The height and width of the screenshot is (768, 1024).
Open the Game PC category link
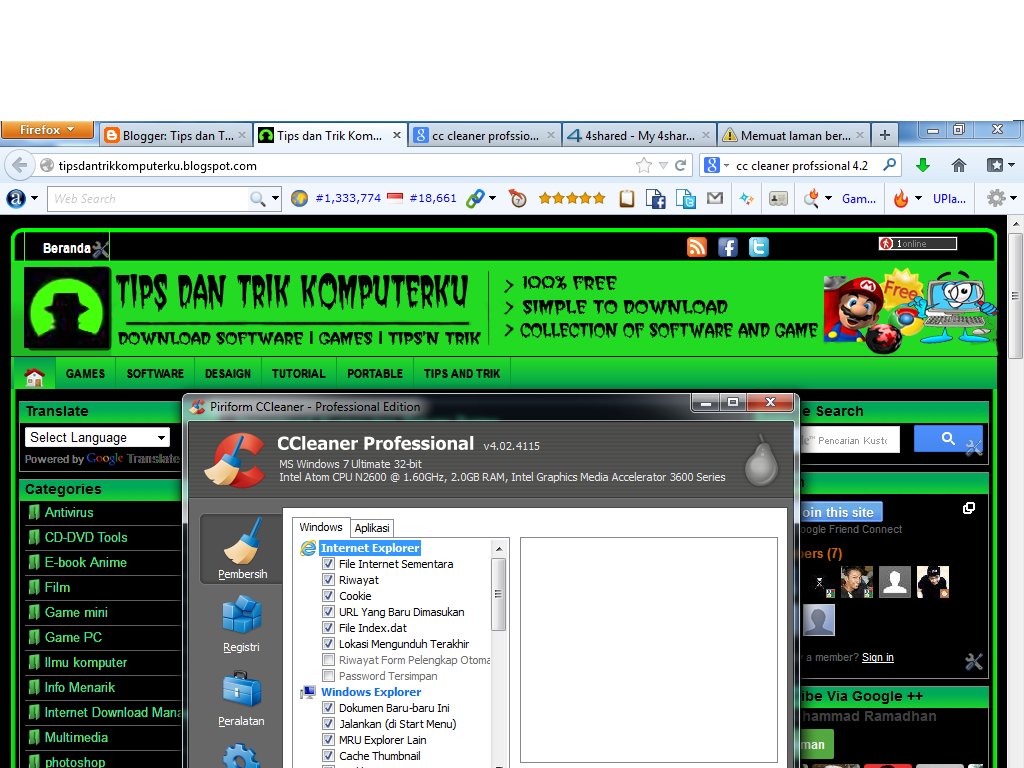click(x=73, y=637)
